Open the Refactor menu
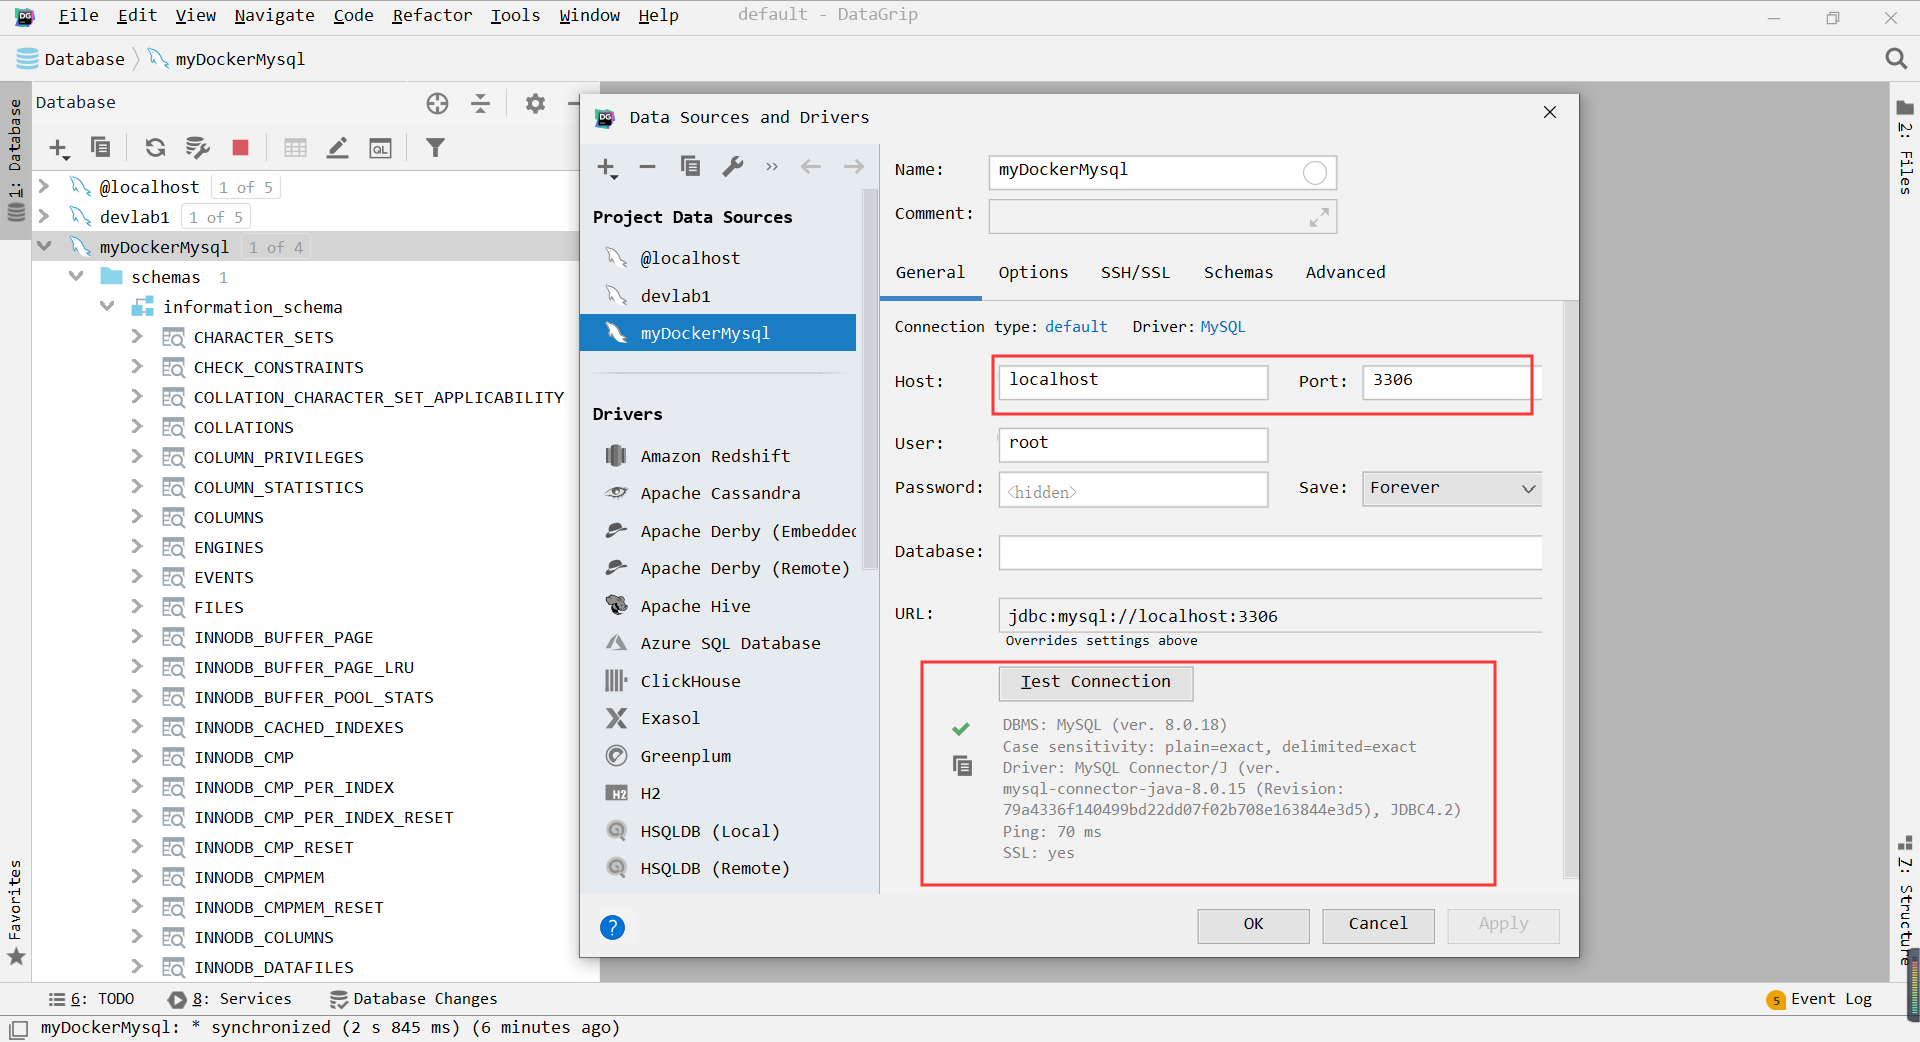The width and height of the screenshot is (1920, 1042). coord(432,15)
